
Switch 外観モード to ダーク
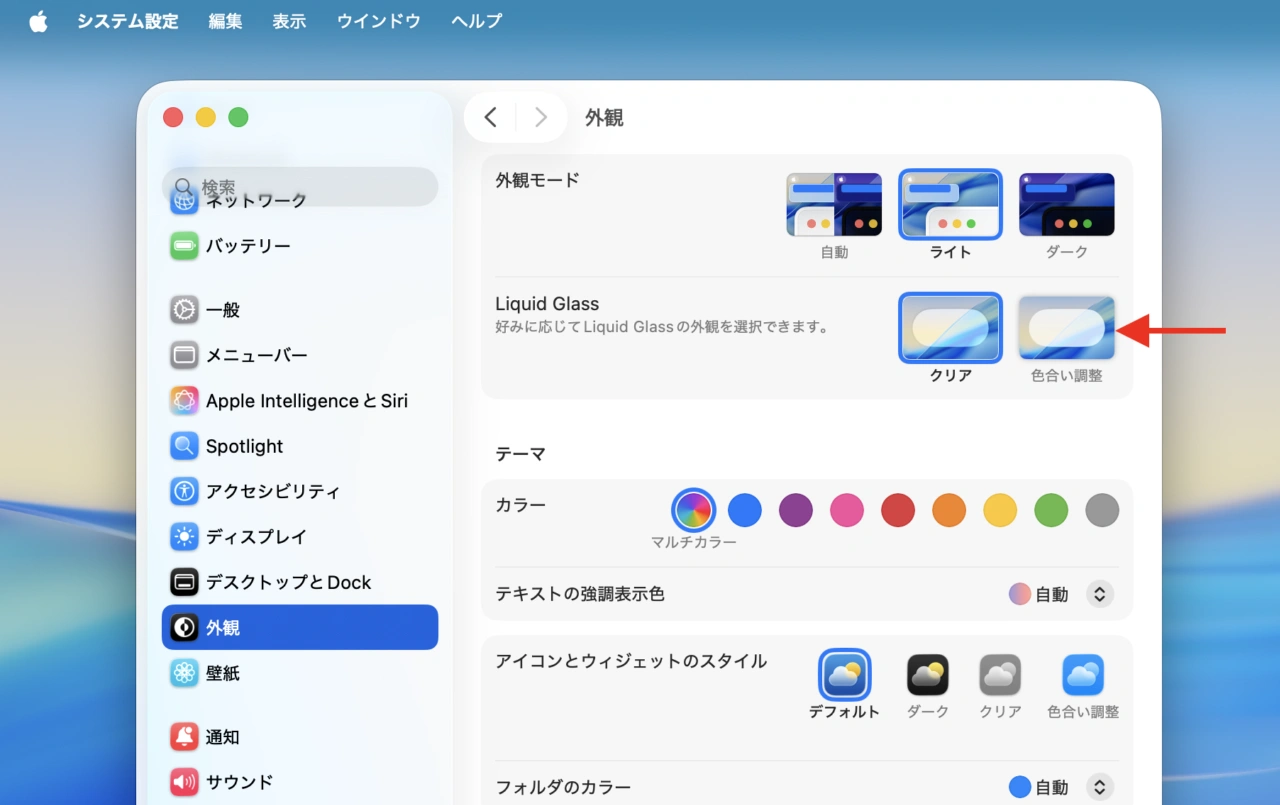(x=1066, y=204)
